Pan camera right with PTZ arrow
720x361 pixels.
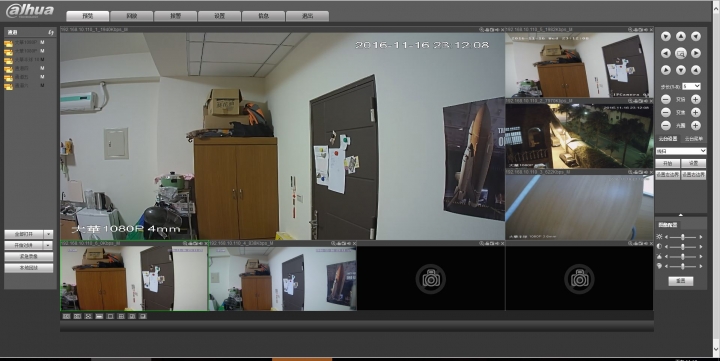pyautogui.click(x=696, y=53)
